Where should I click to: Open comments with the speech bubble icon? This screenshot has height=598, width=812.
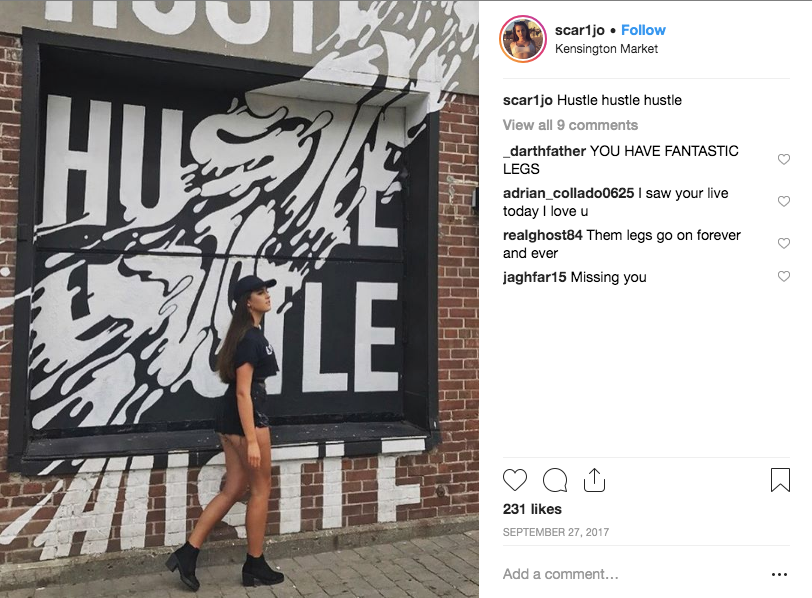[555, 480]
